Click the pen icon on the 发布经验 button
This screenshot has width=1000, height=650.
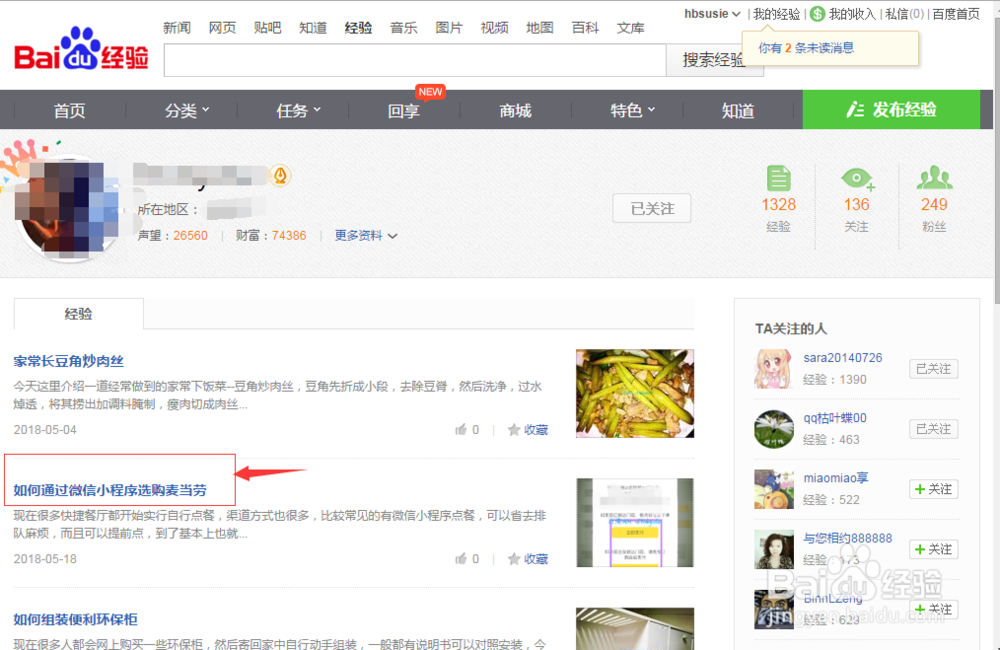point(855,110)
